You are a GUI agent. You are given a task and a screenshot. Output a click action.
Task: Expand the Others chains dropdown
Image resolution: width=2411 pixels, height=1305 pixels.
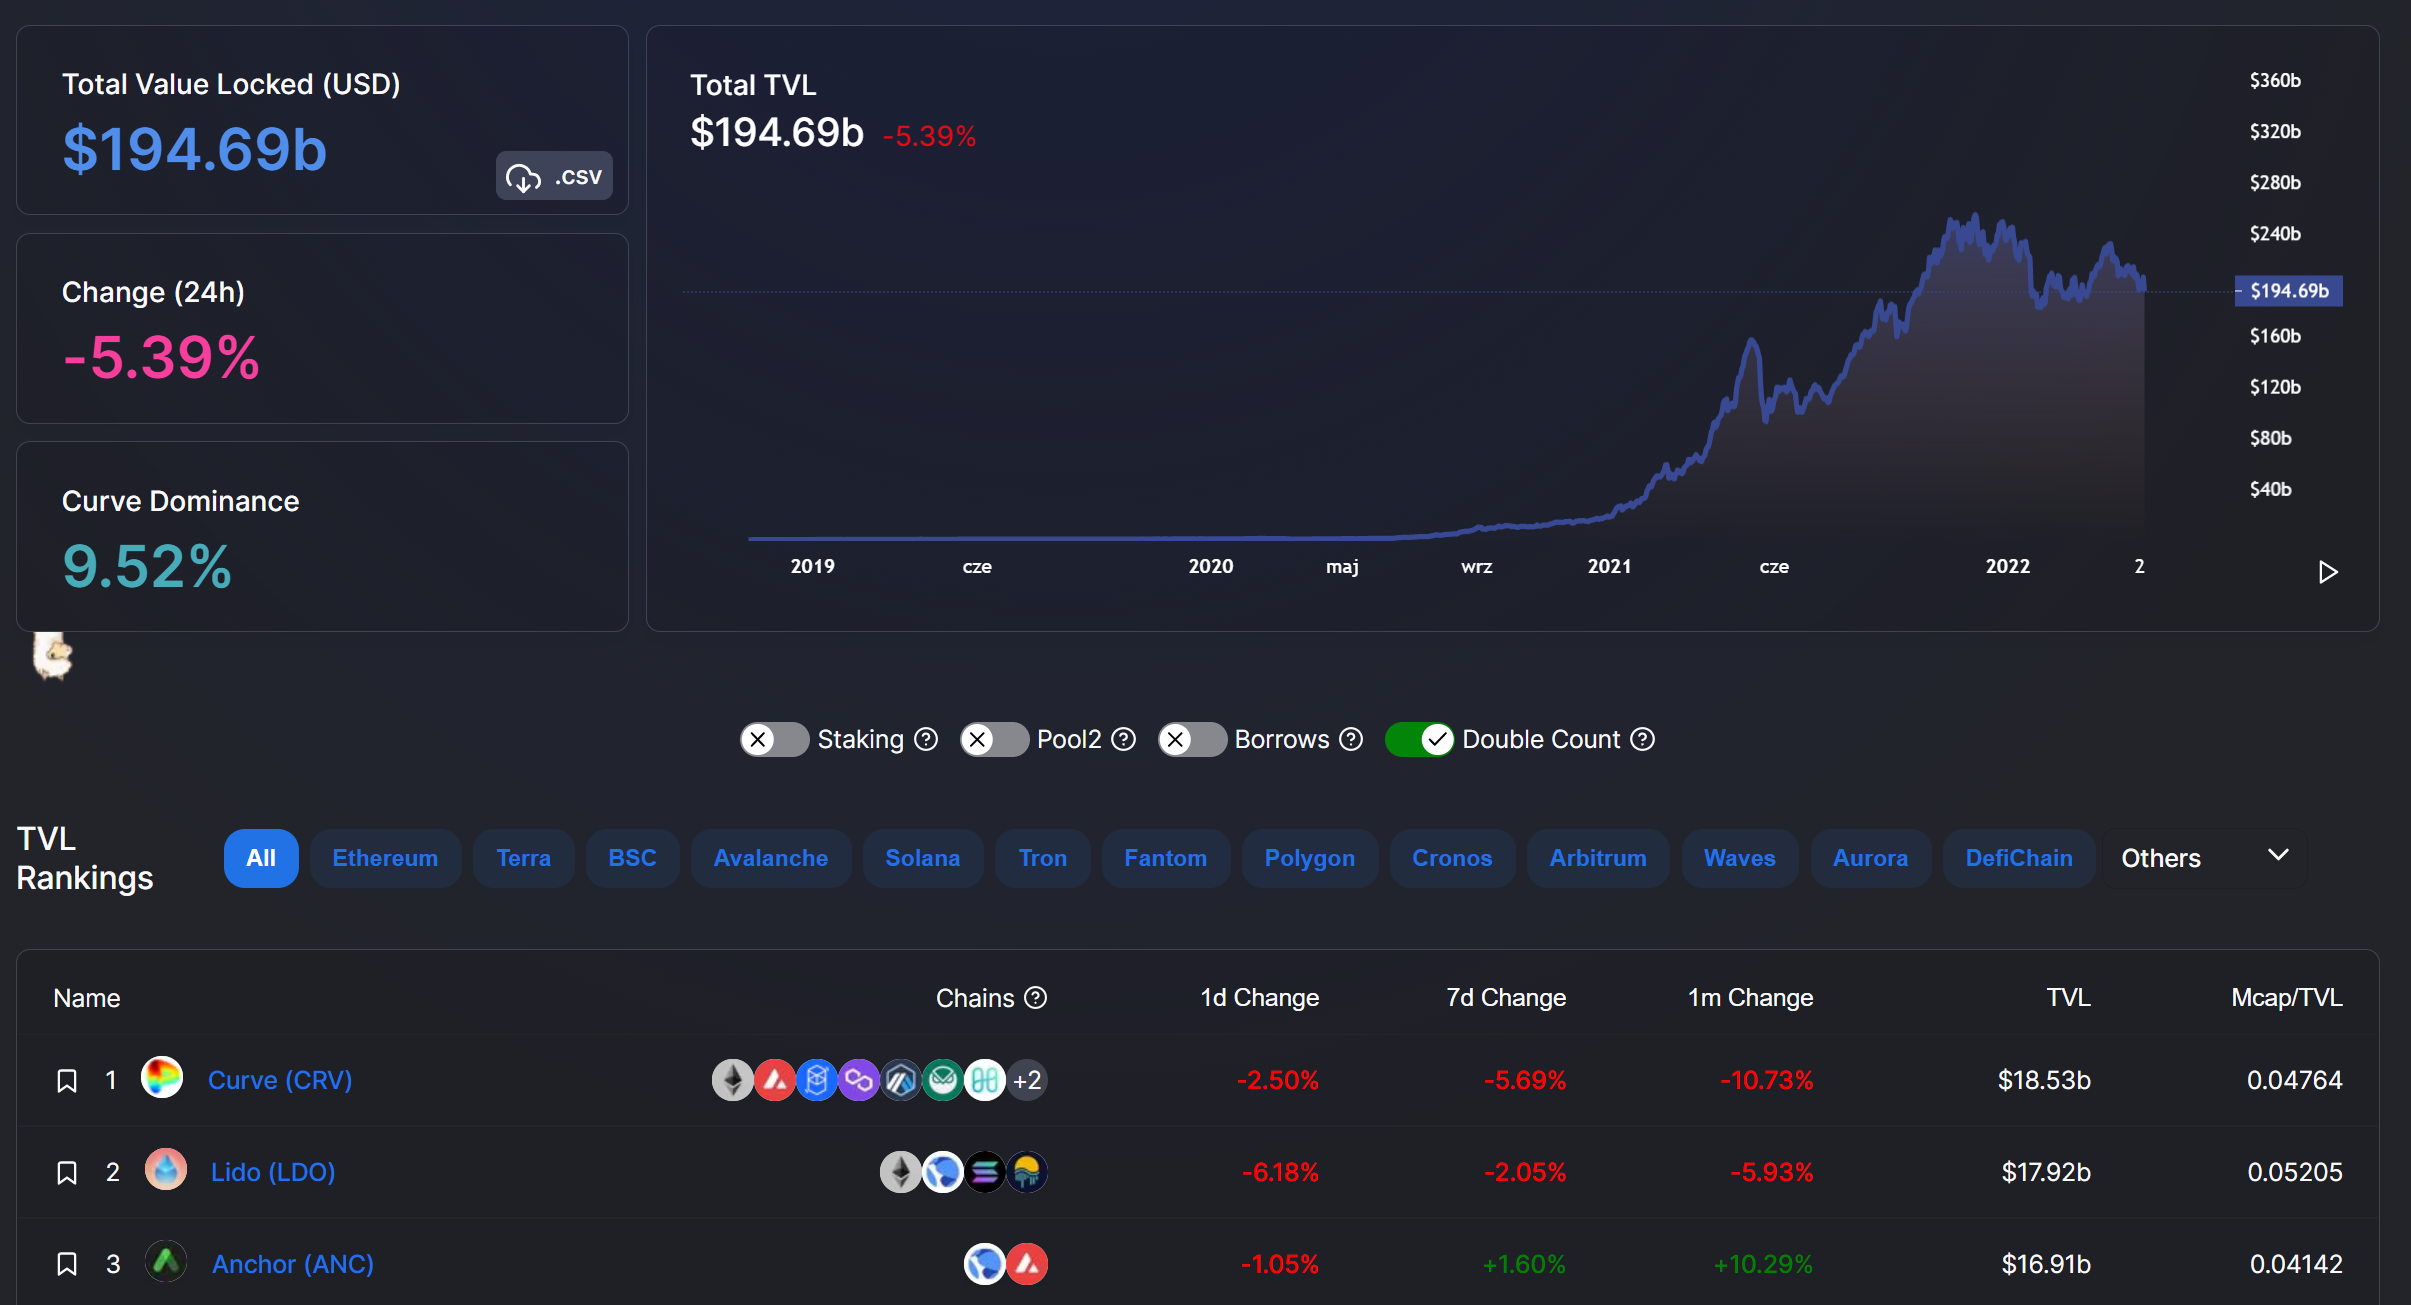pyautogui.click(x=2204, y=858)
